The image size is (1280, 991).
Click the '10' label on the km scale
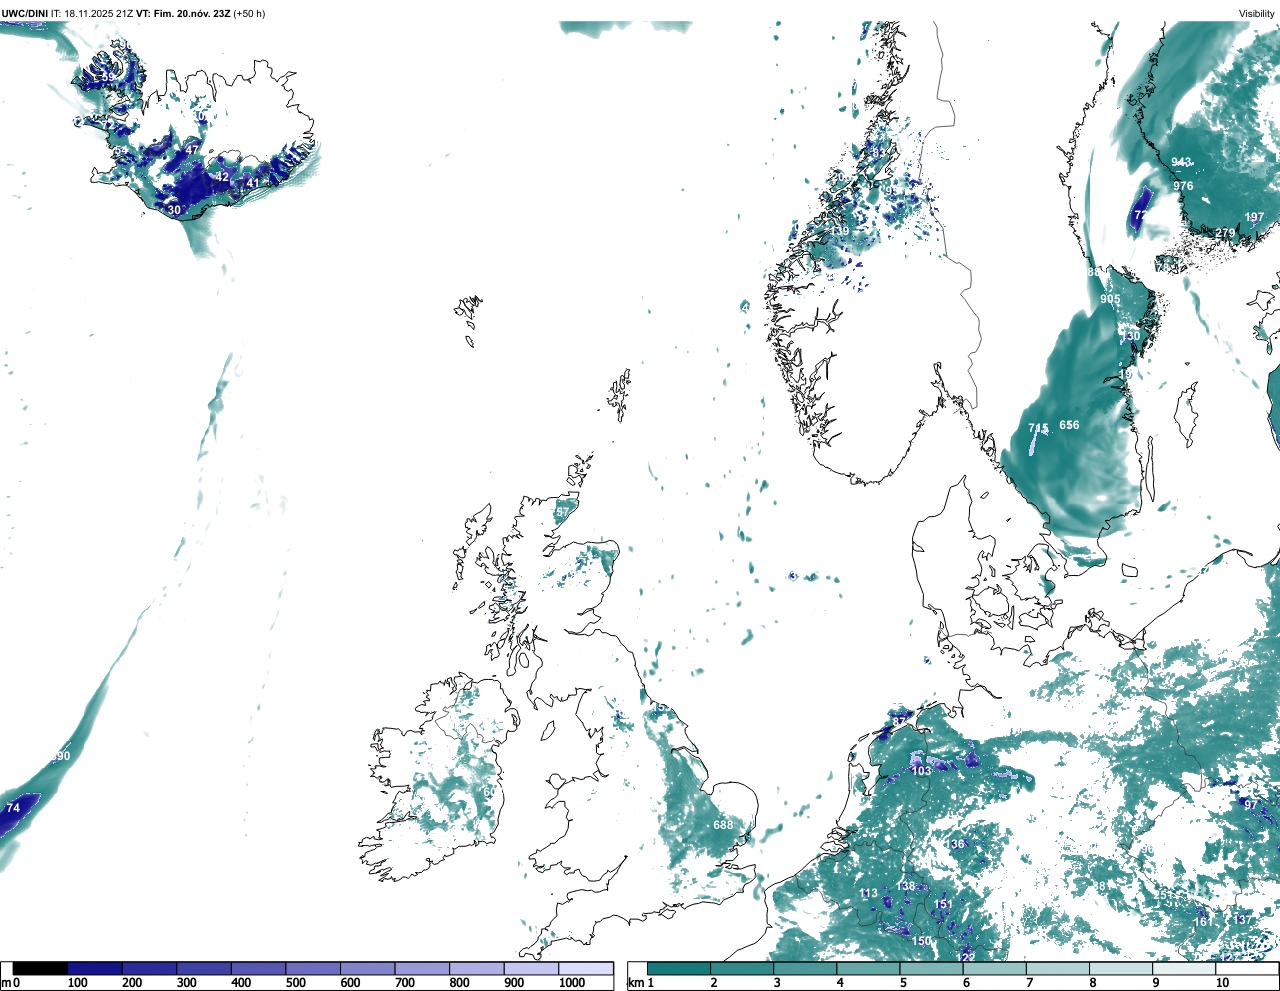coord(1222,983)
